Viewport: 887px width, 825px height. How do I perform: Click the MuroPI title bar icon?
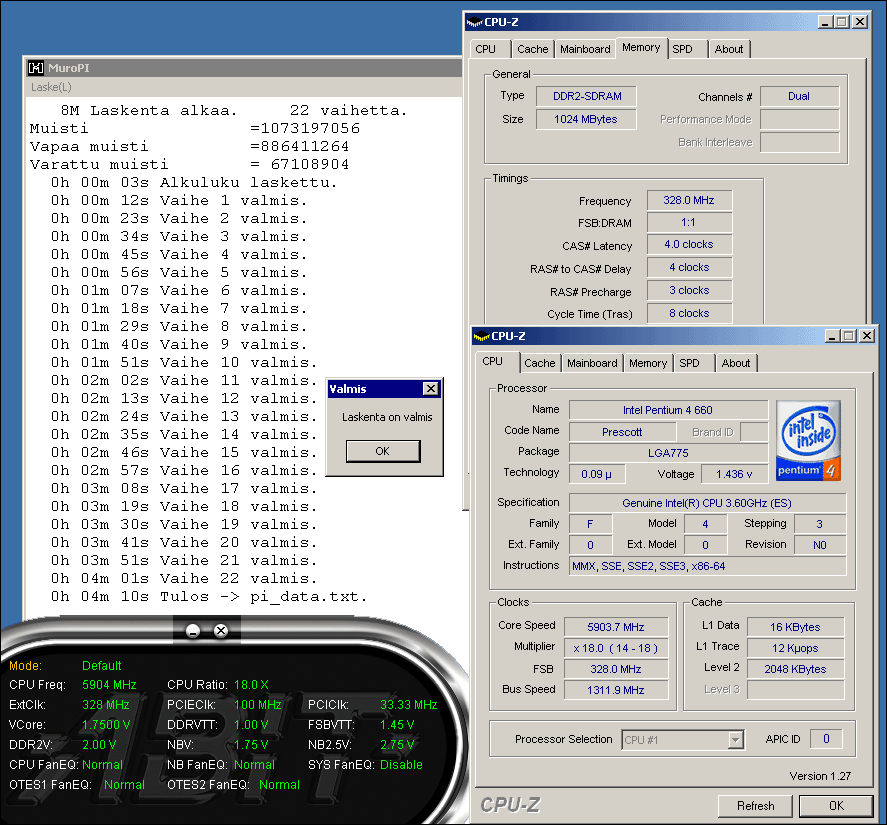point(36,68)
